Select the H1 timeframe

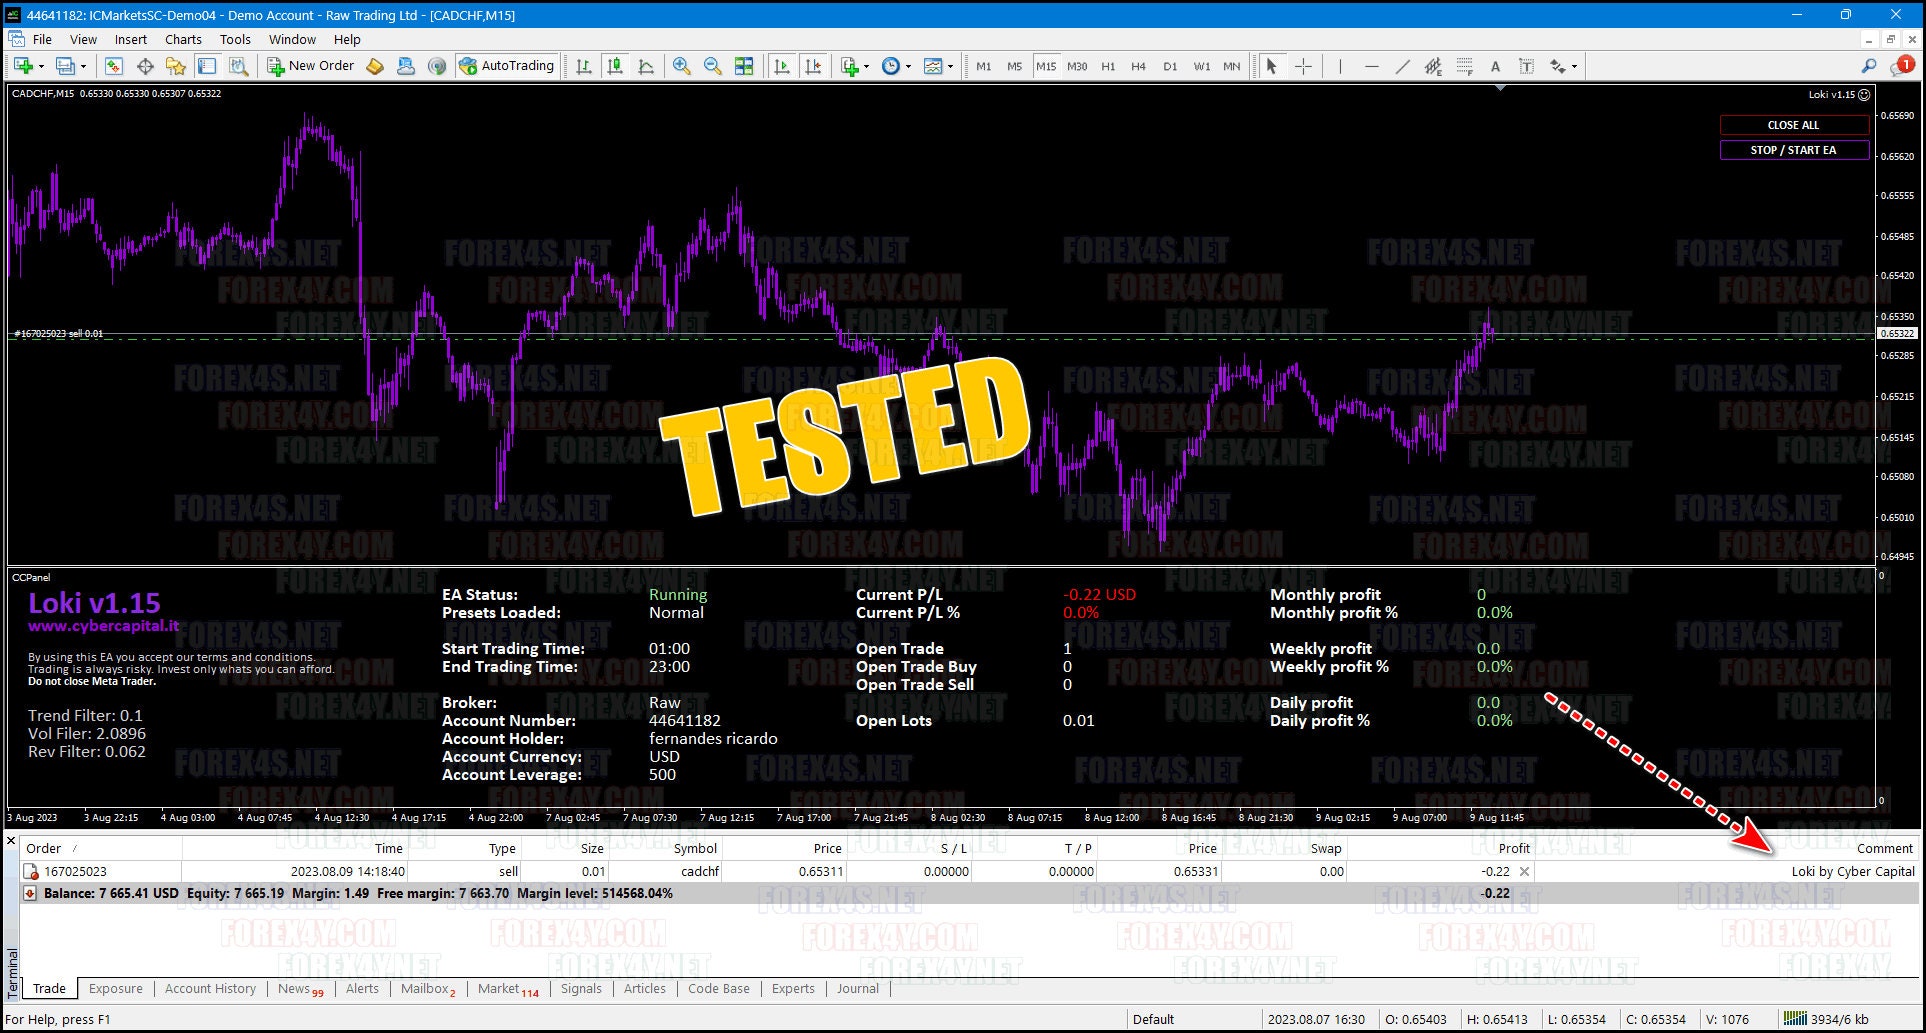1108,66
